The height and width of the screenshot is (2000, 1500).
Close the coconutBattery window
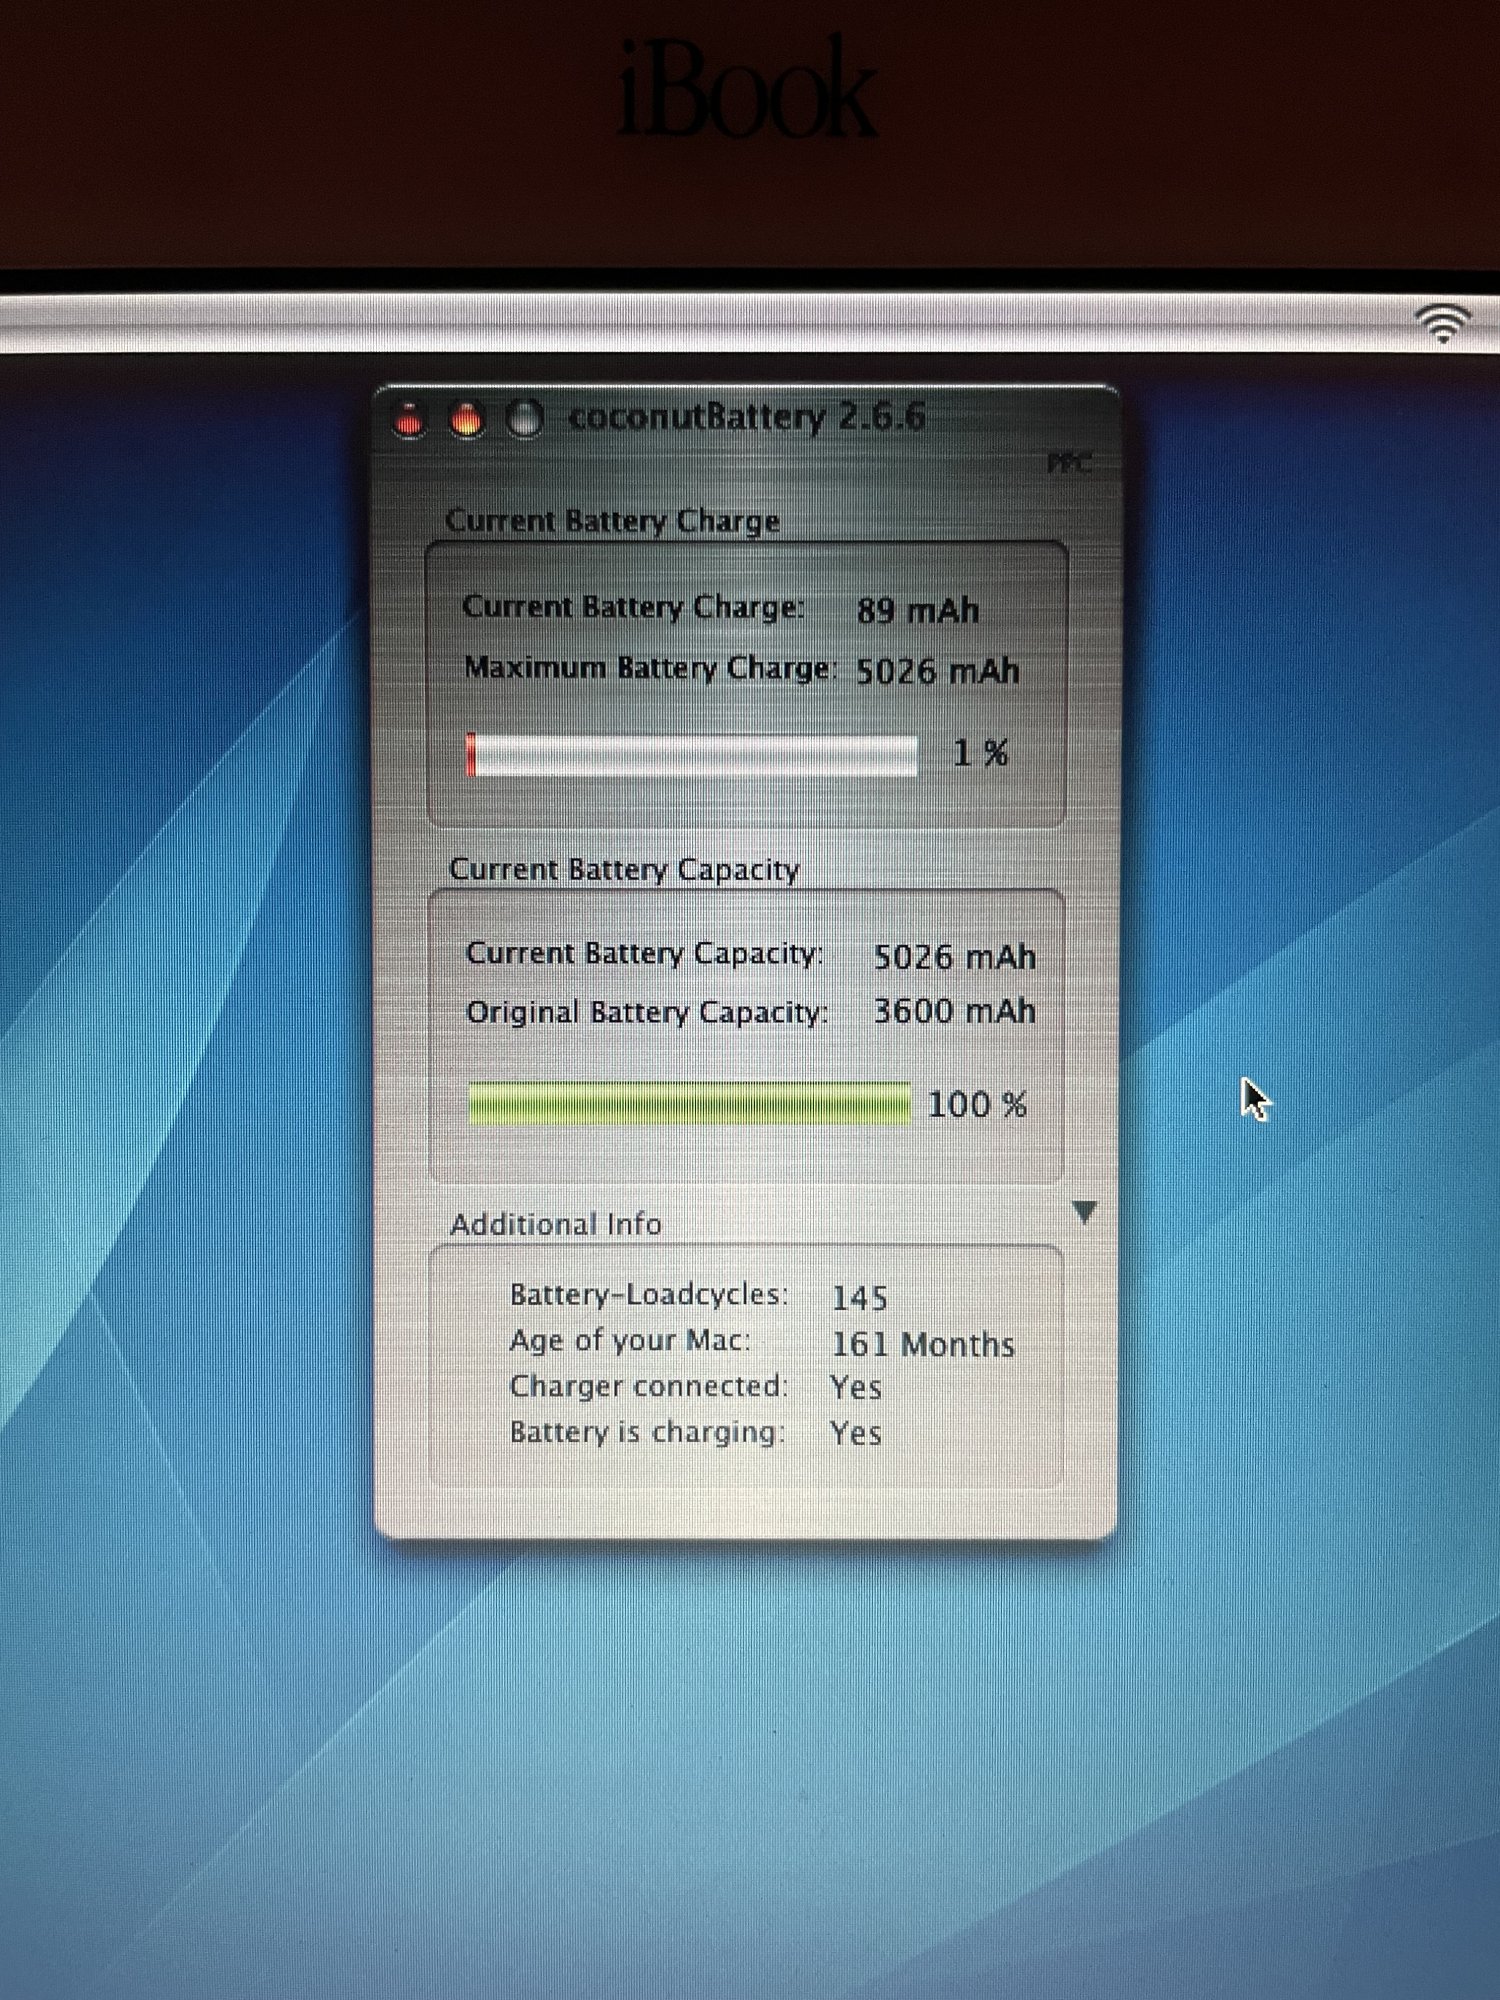[409, 420]
